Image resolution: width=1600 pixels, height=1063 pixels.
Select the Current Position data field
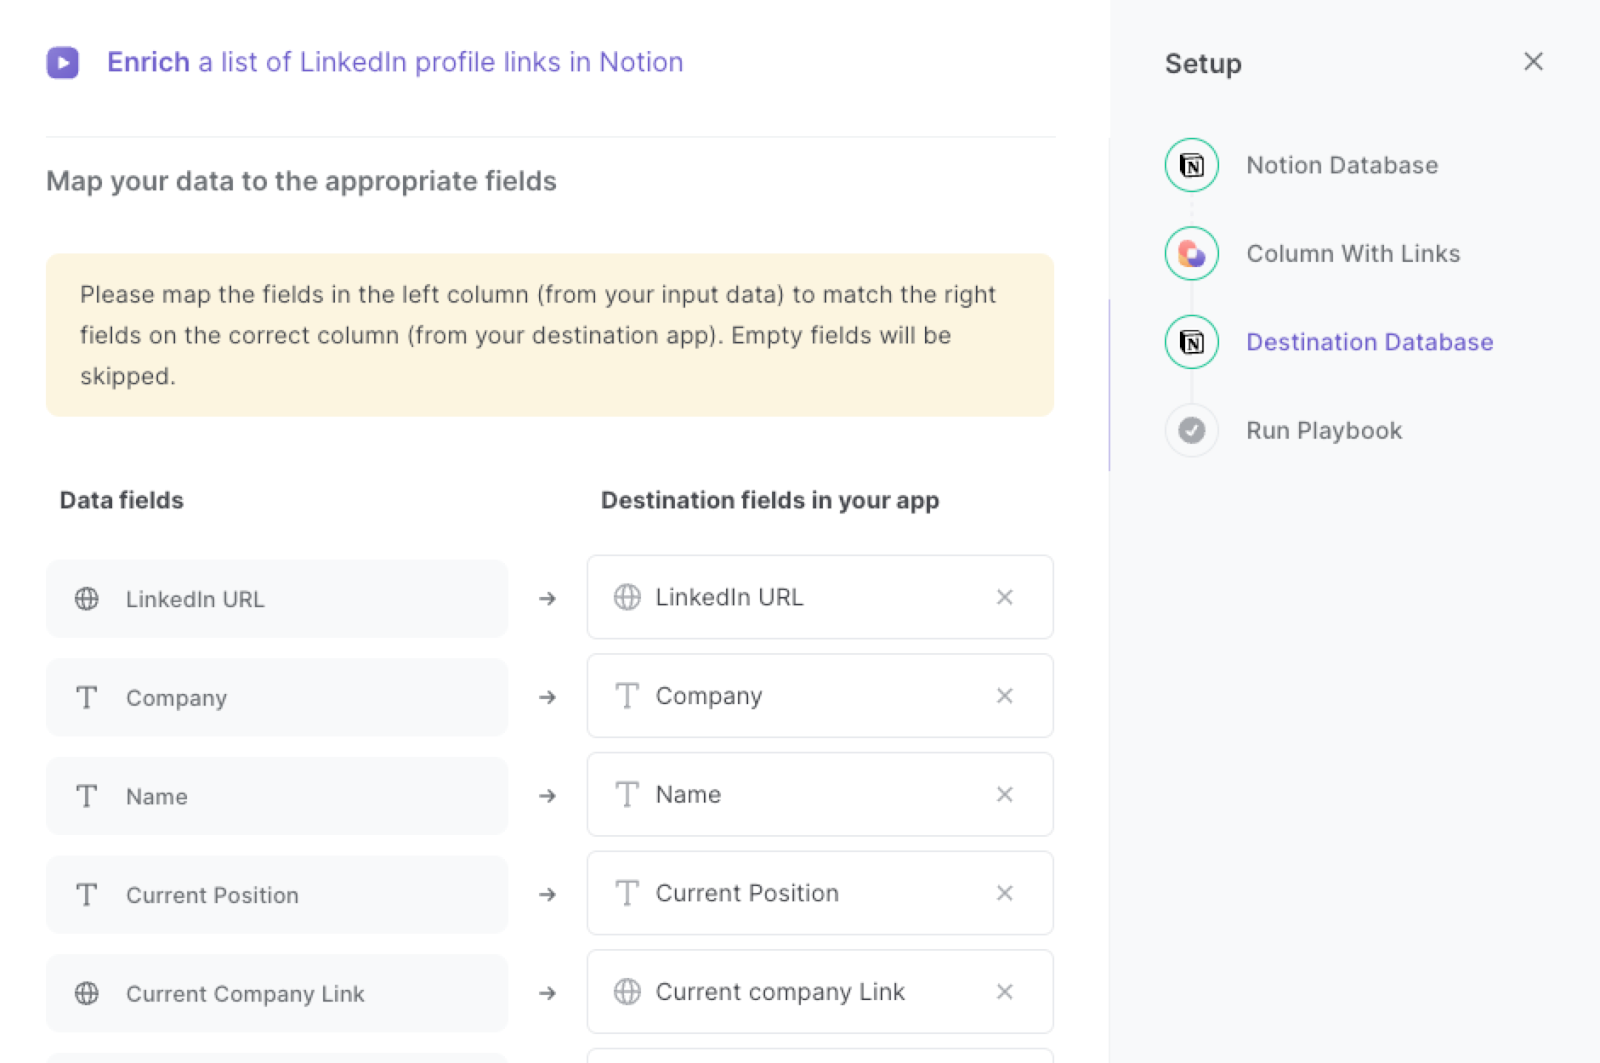click(x=277, y=895)
